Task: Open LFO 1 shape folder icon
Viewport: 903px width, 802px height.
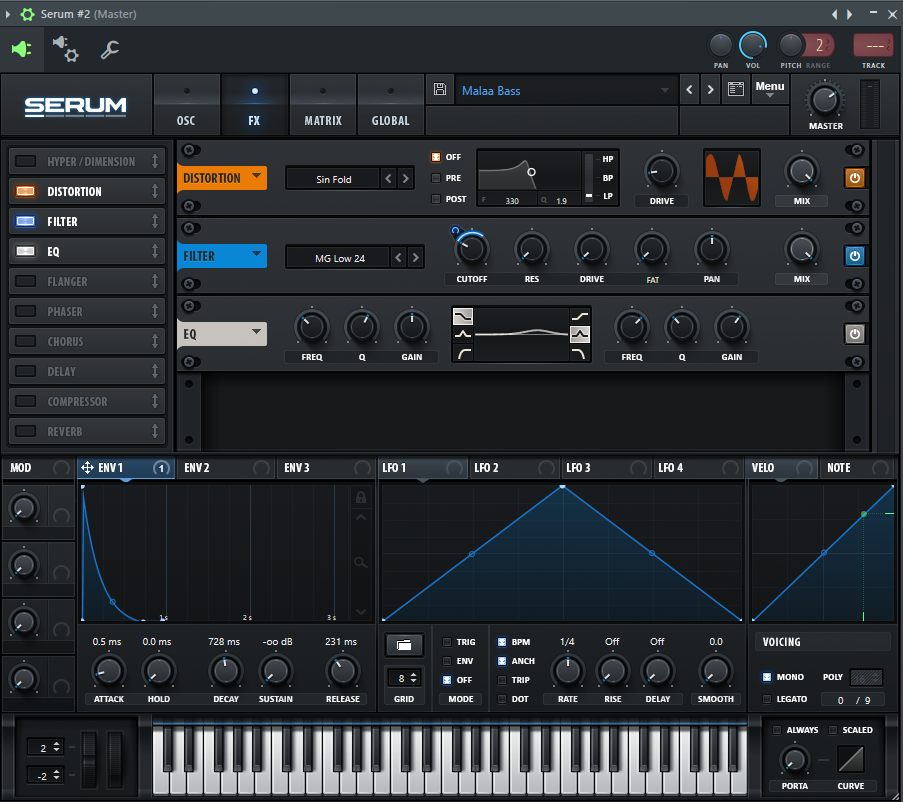Action: pos(404,645)
